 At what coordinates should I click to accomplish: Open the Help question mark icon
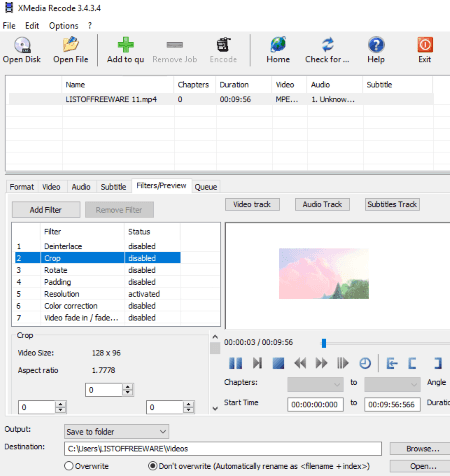(x=376, y=45)
